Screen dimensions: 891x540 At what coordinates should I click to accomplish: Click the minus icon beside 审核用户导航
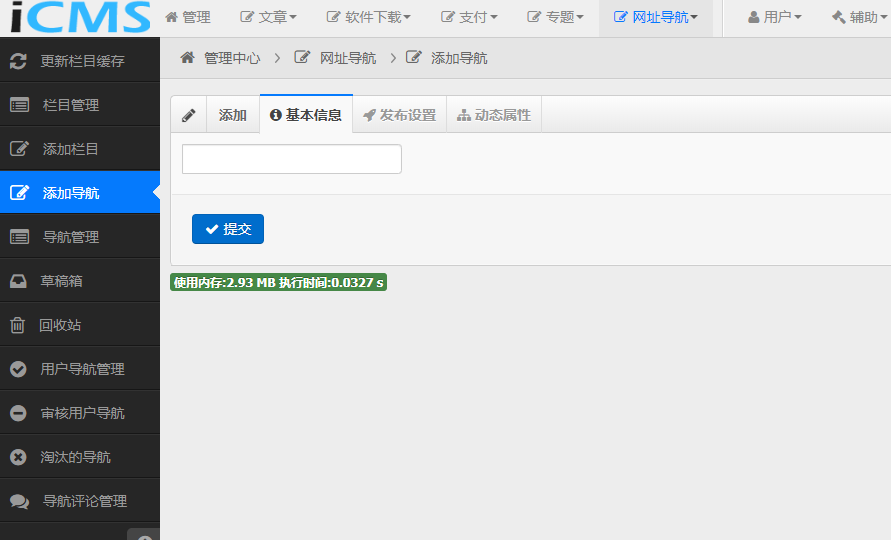pyautogui.click(x=18, y=413)
